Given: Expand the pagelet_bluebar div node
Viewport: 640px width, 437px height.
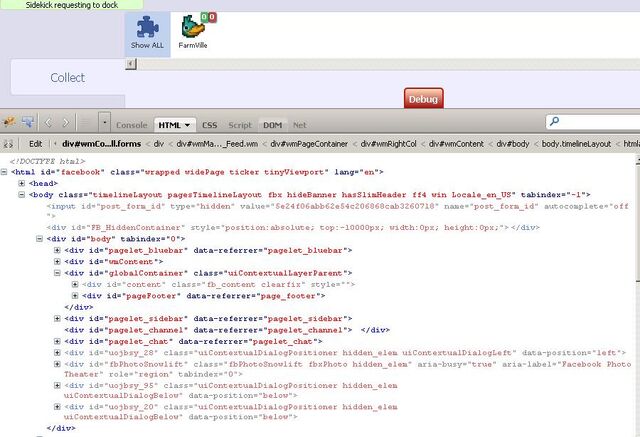Looking at the screenshot, I should pos(57,250).
